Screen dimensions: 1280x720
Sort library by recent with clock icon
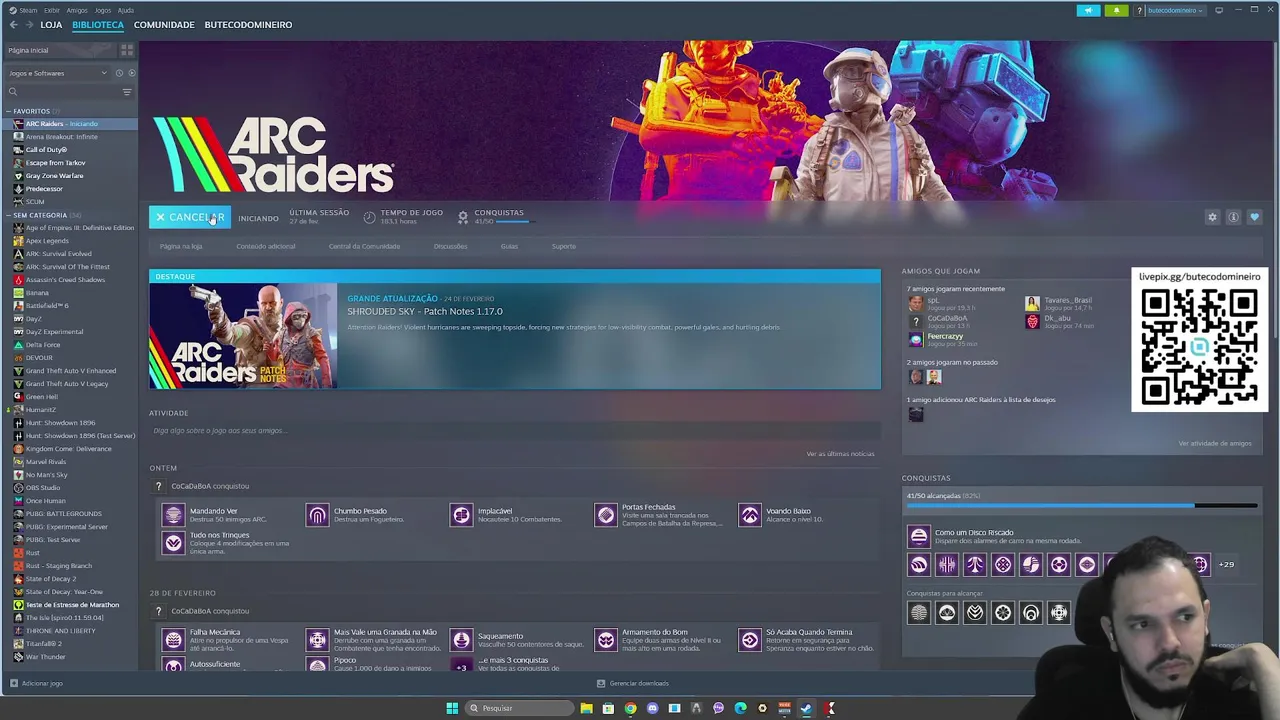point(119,73)
